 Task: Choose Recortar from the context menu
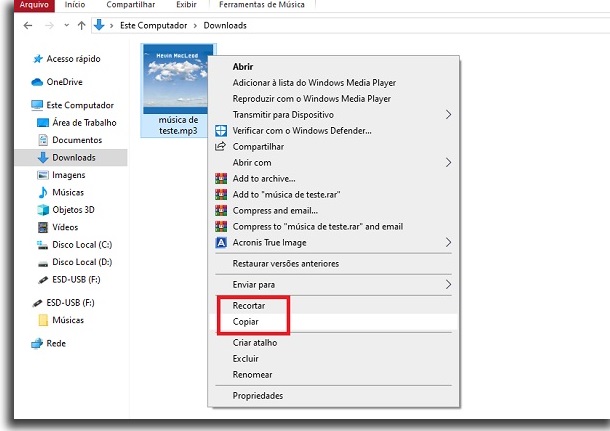(250, 304)
